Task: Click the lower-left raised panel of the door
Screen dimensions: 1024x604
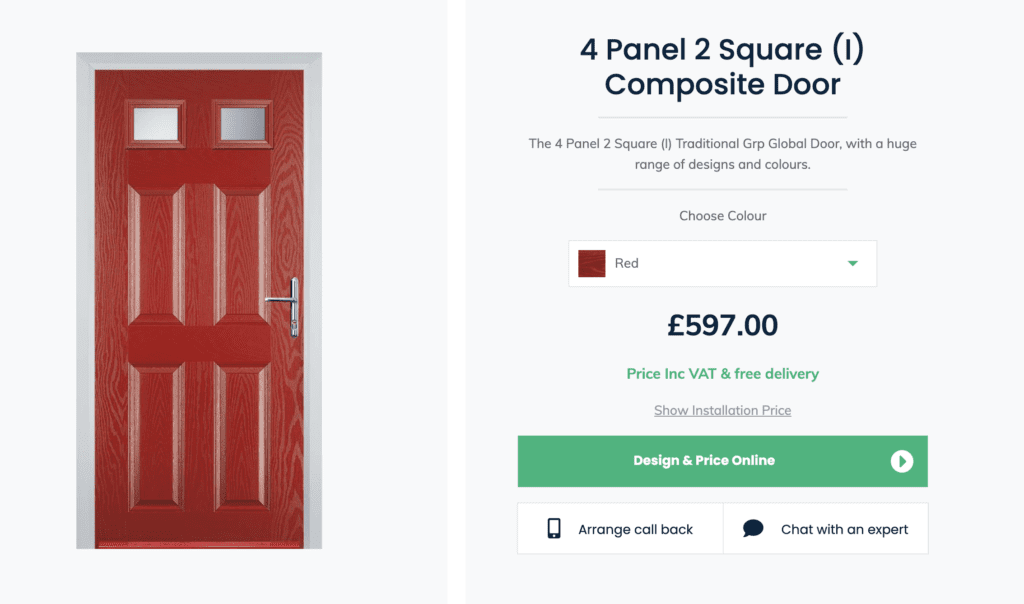Action: 156,437
